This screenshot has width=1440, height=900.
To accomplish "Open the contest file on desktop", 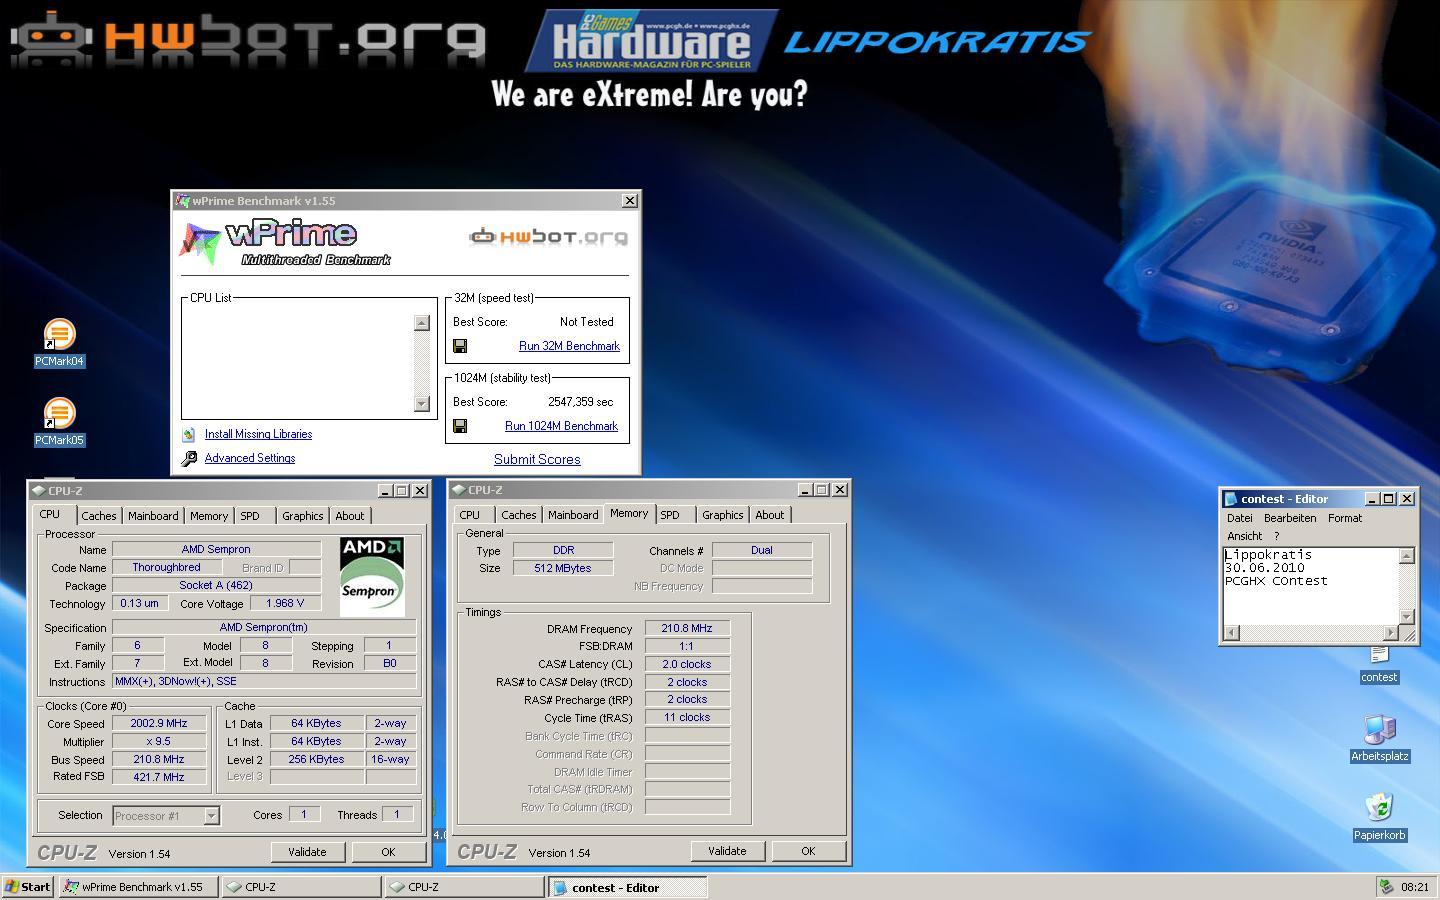I will click(x=1379, y=665).
